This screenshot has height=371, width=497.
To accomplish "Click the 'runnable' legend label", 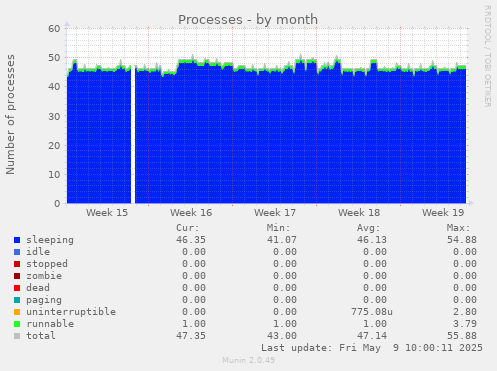I will [50, 324].
